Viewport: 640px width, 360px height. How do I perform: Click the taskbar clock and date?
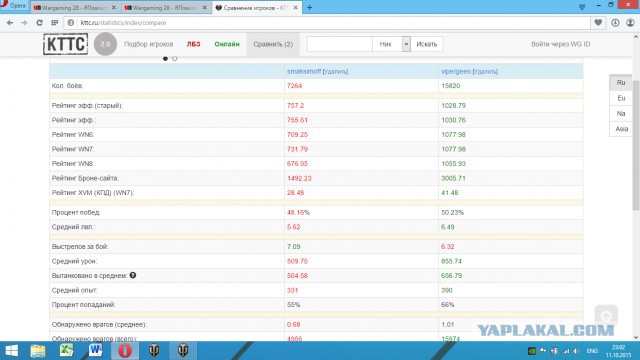[619, 351]
